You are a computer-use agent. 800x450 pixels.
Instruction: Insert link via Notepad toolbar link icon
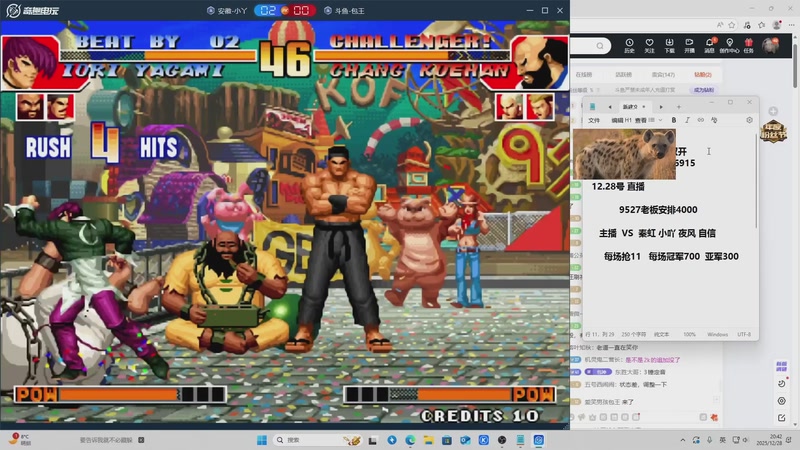tap(701, 120)
